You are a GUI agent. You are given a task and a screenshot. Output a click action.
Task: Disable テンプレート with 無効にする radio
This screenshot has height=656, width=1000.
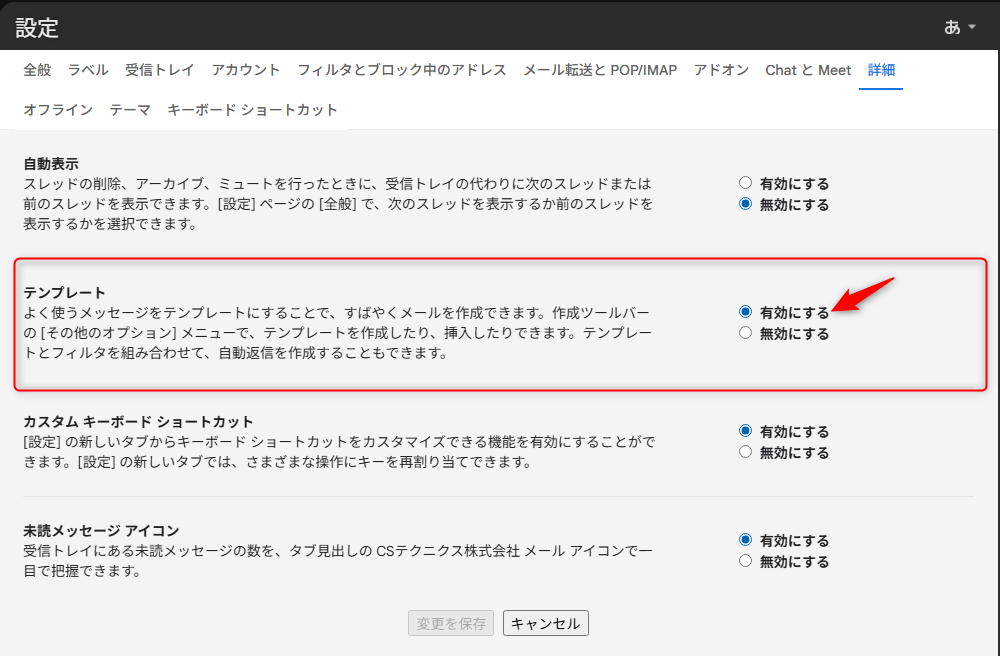coord(745,333)
